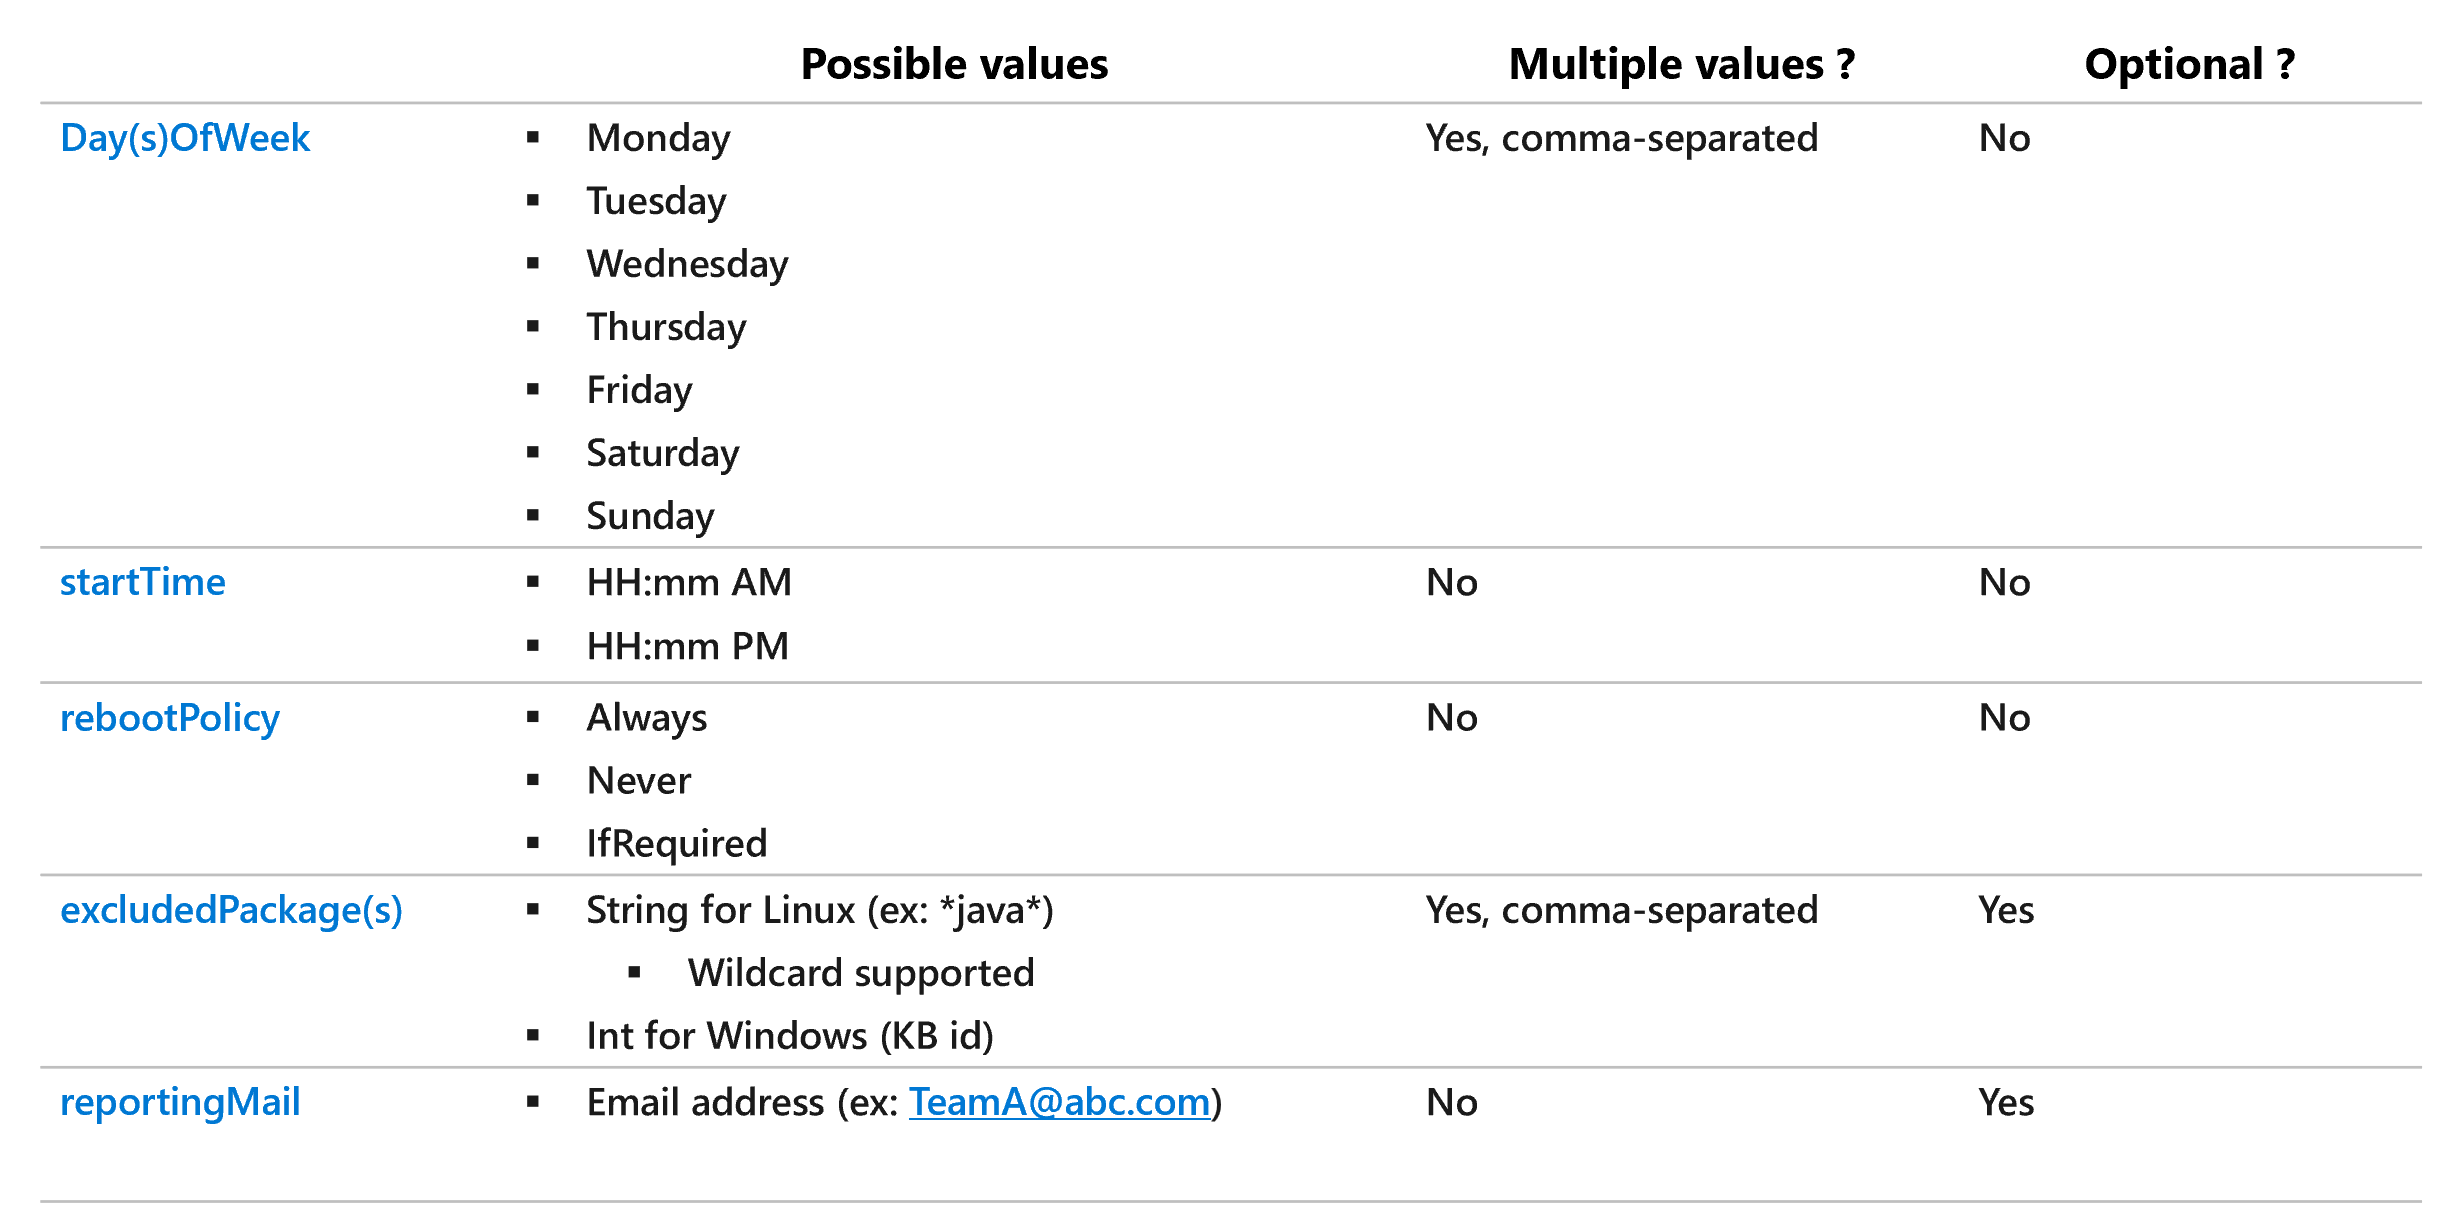Open the TeamA@abc.com email link
Screen dimensions: 2444x1214
pos(1059,1102)
